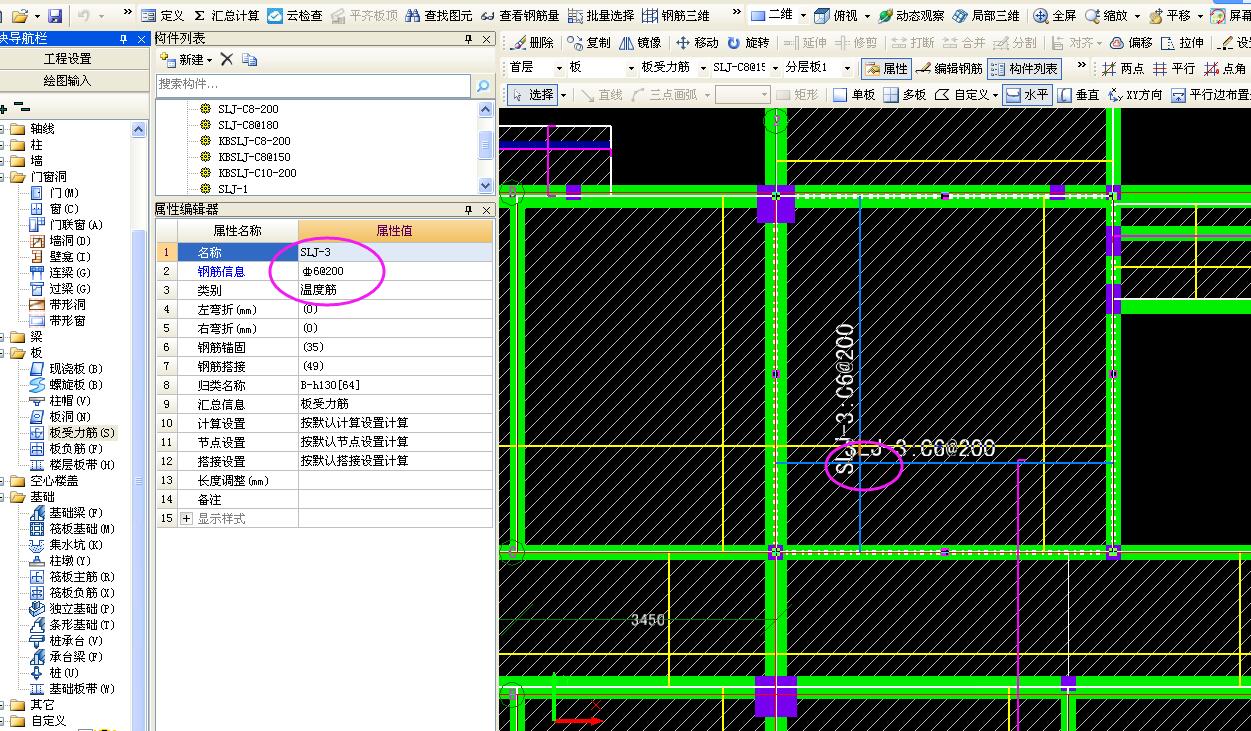Activate the 选择 select tool
This screenshot has height=731, width=1251.
point(532,95)
